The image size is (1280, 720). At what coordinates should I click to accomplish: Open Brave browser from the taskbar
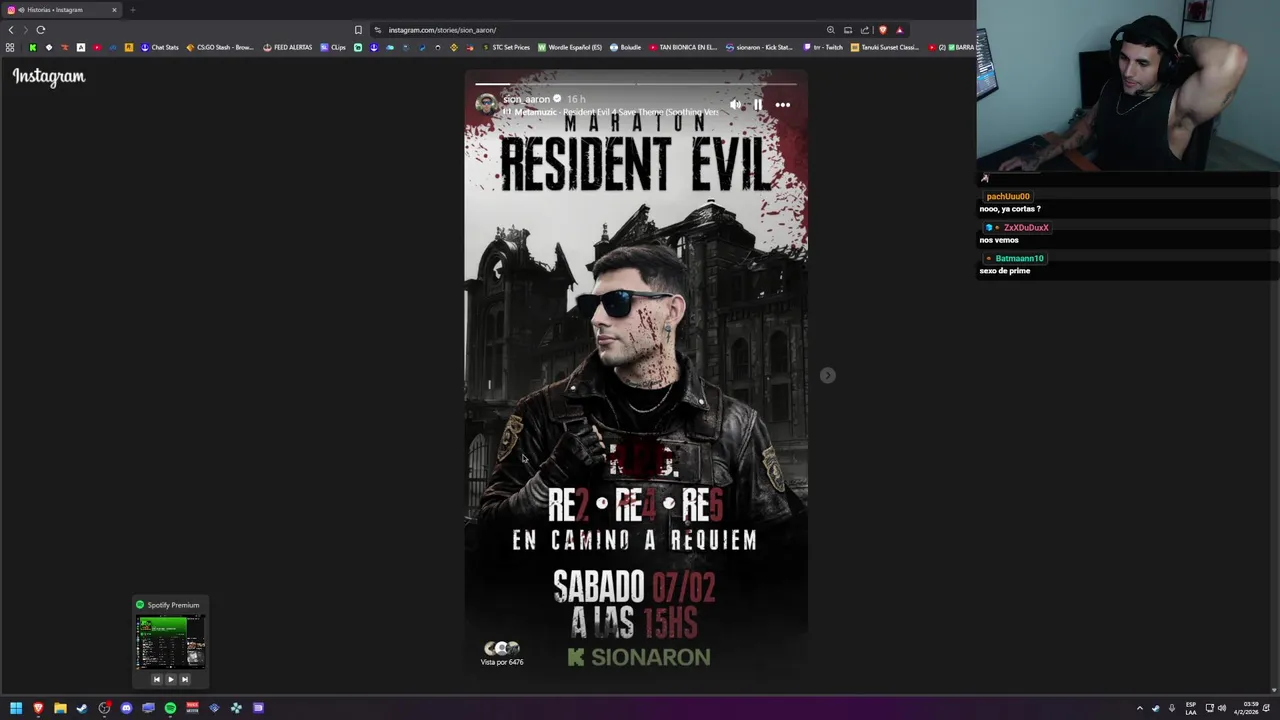pyautogui.click(x=38, y=708)
